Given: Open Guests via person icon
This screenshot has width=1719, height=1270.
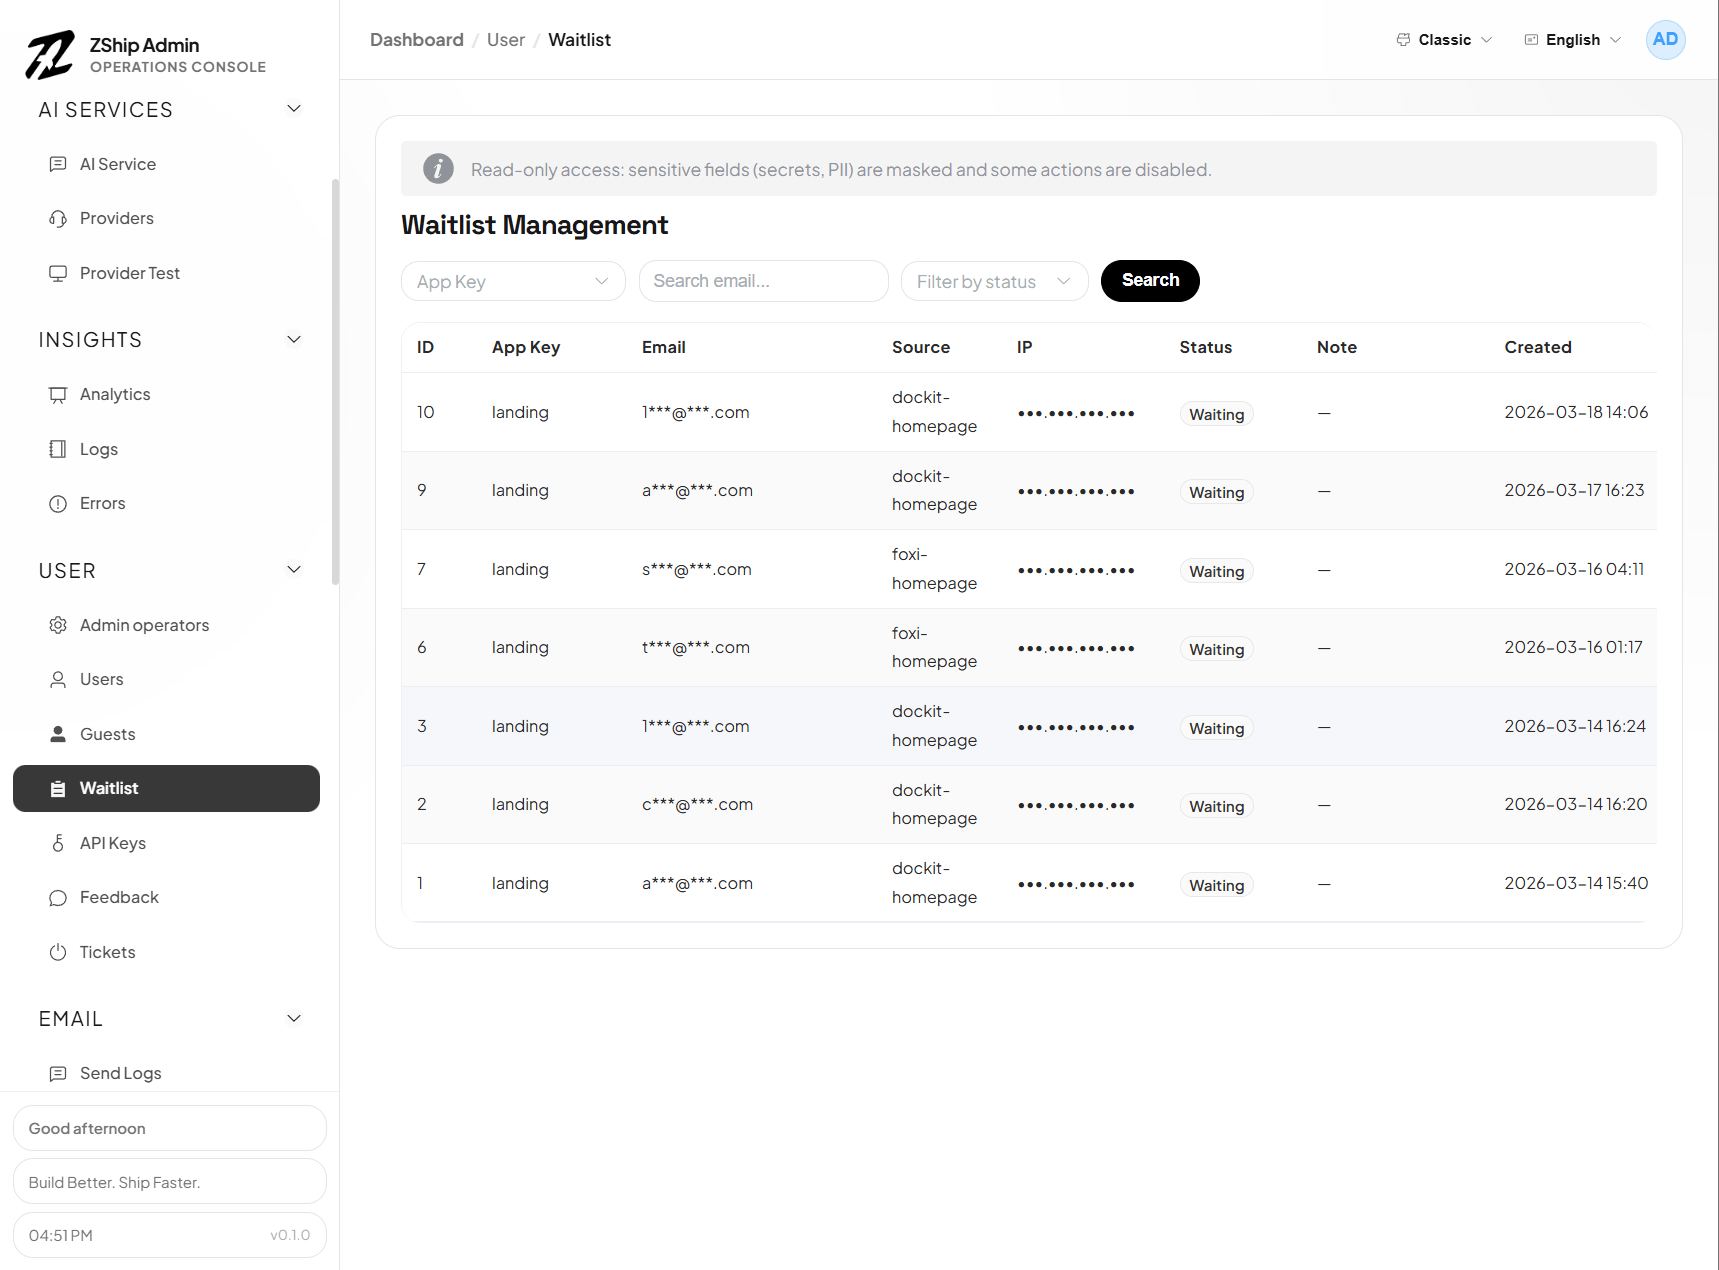Looking at the screenshot, I should click(x=58, y=734).
